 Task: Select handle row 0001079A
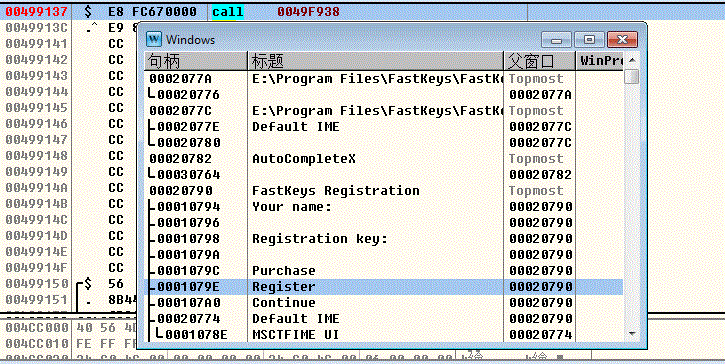(384, 255)
